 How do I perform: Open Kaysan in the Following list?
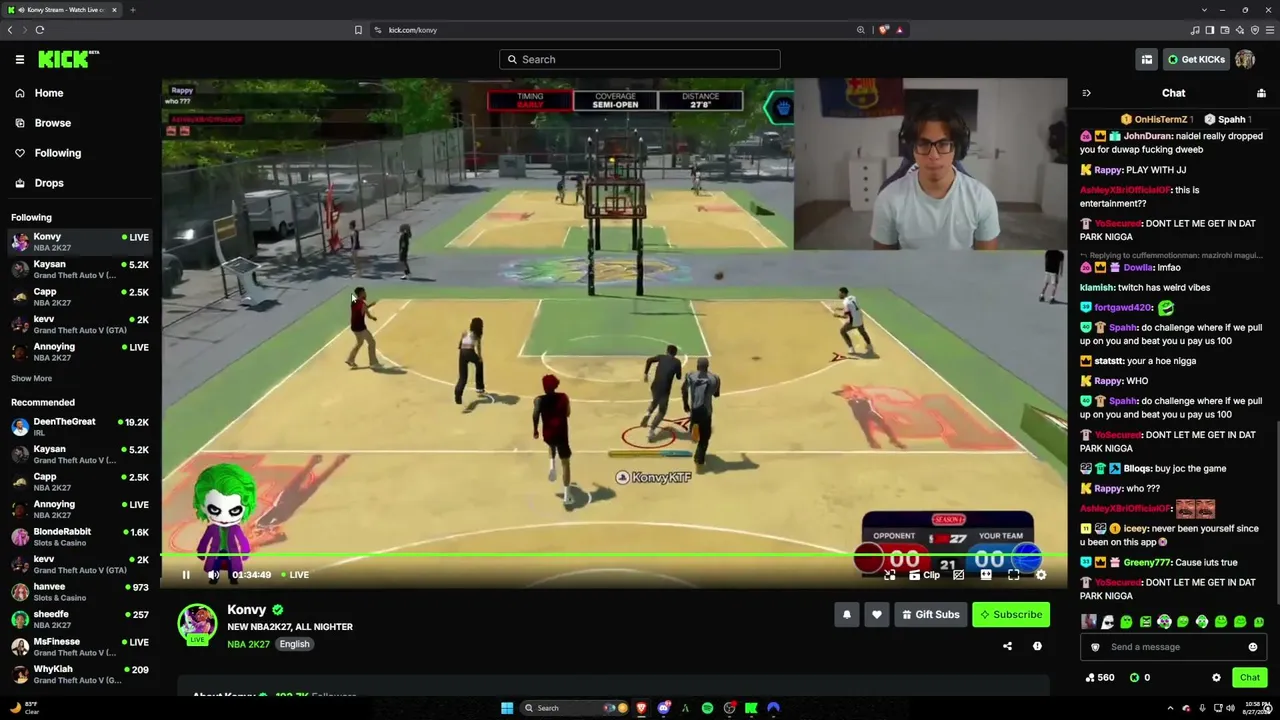pos(80,270)
